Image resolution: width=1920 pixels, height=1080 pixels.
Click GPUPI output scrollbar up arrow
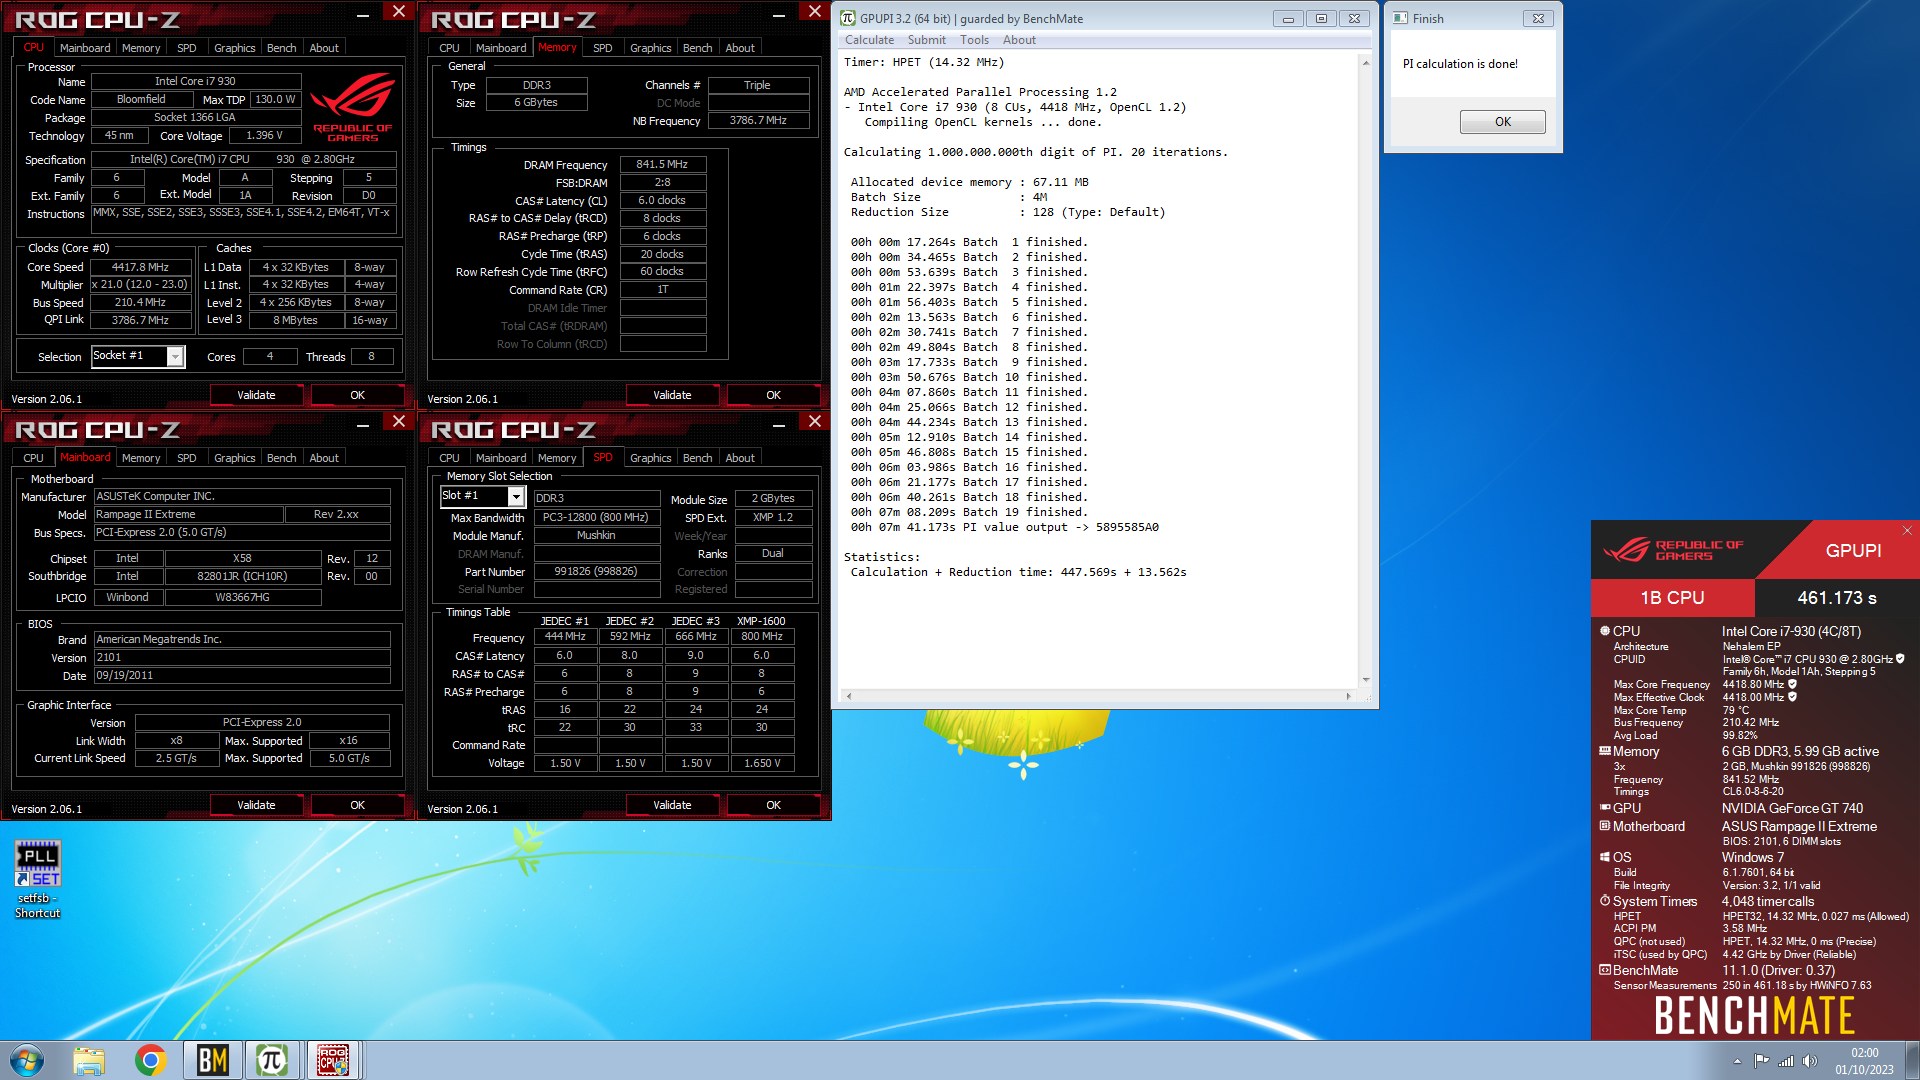(x=1366, y=63)
